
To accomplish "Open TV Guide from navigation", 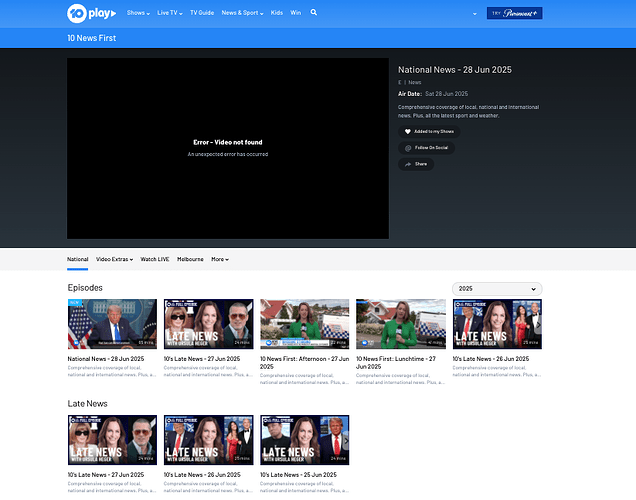I will [202, 13].
